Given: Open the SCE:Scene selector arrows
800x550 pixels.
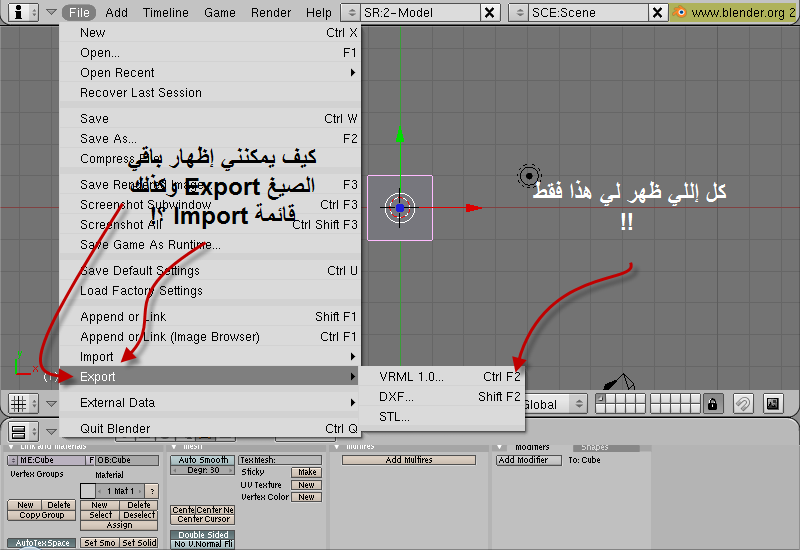Looking at the screenshot, I should [x=519, y=12].
